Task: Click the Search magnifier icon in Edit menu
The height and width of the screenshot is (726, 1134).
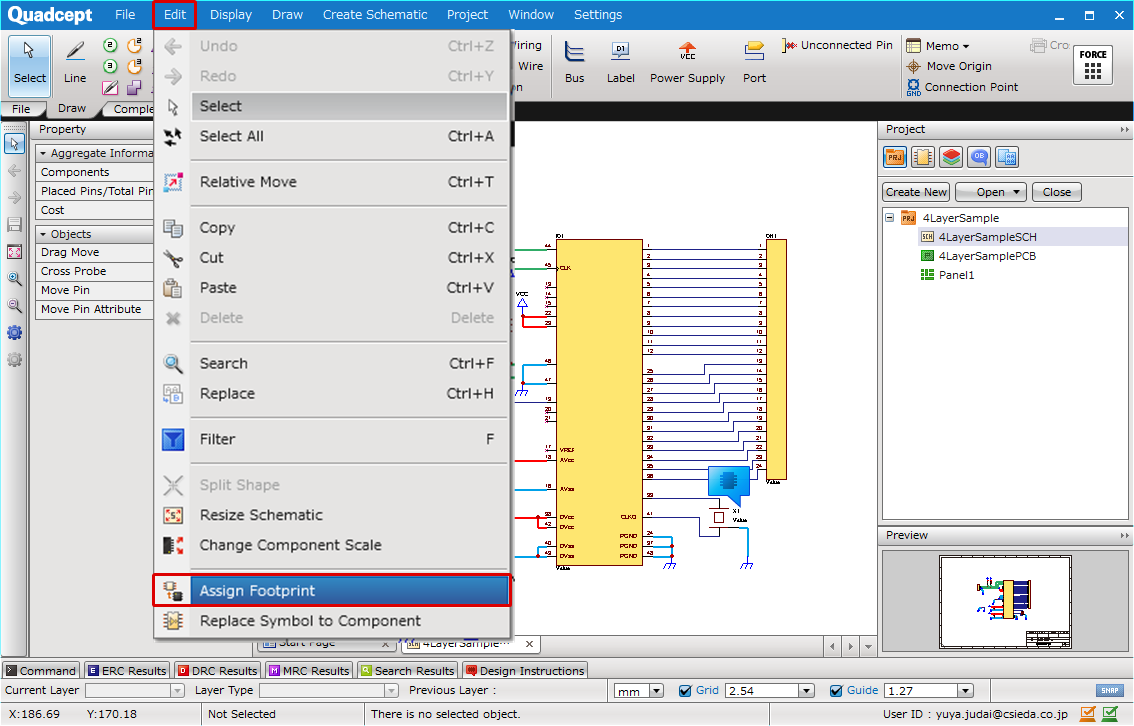Action: 173,363
